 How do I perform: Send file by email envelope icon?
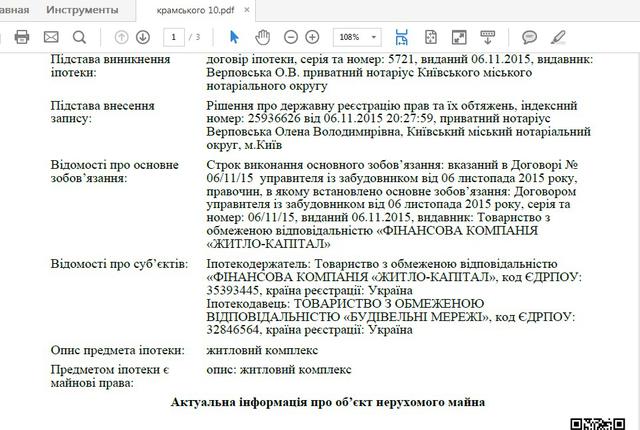click(x=51, y=37)
